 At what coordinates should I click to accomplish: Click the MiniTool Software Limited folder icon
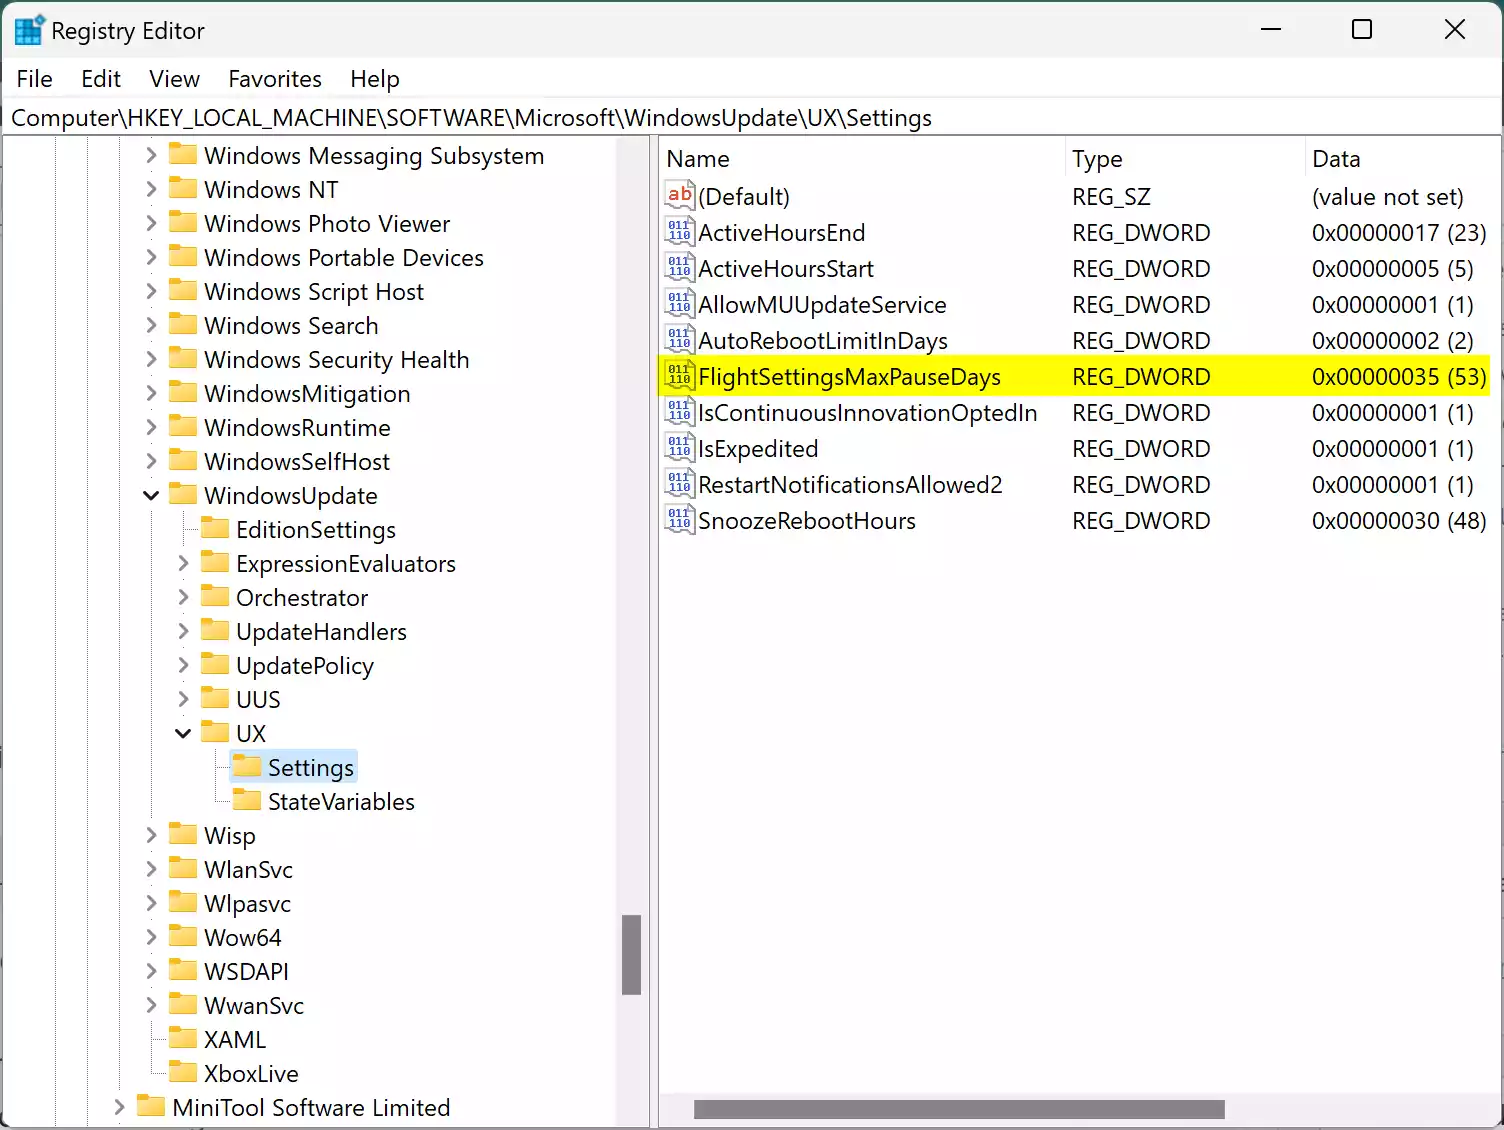(x=151, y=1106)
